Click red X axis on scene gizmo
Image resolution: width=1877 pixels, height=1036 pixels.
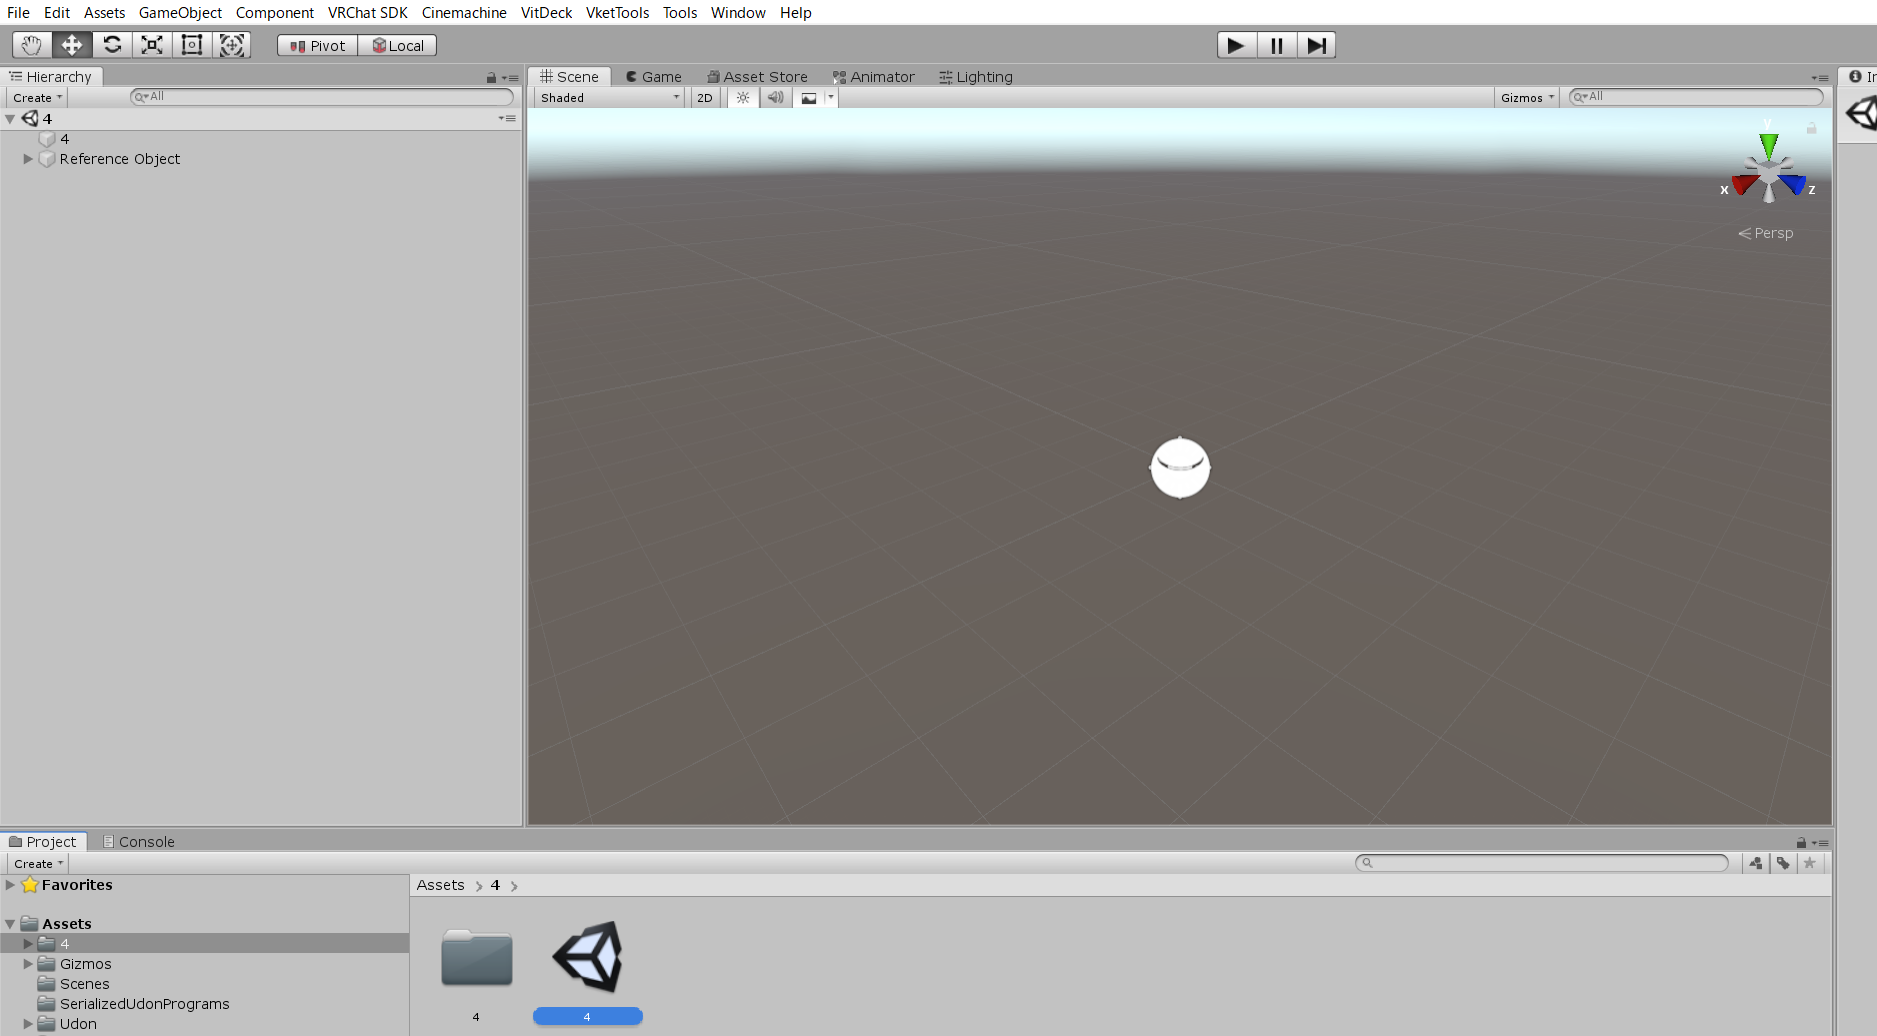(x=1744, y=184)
